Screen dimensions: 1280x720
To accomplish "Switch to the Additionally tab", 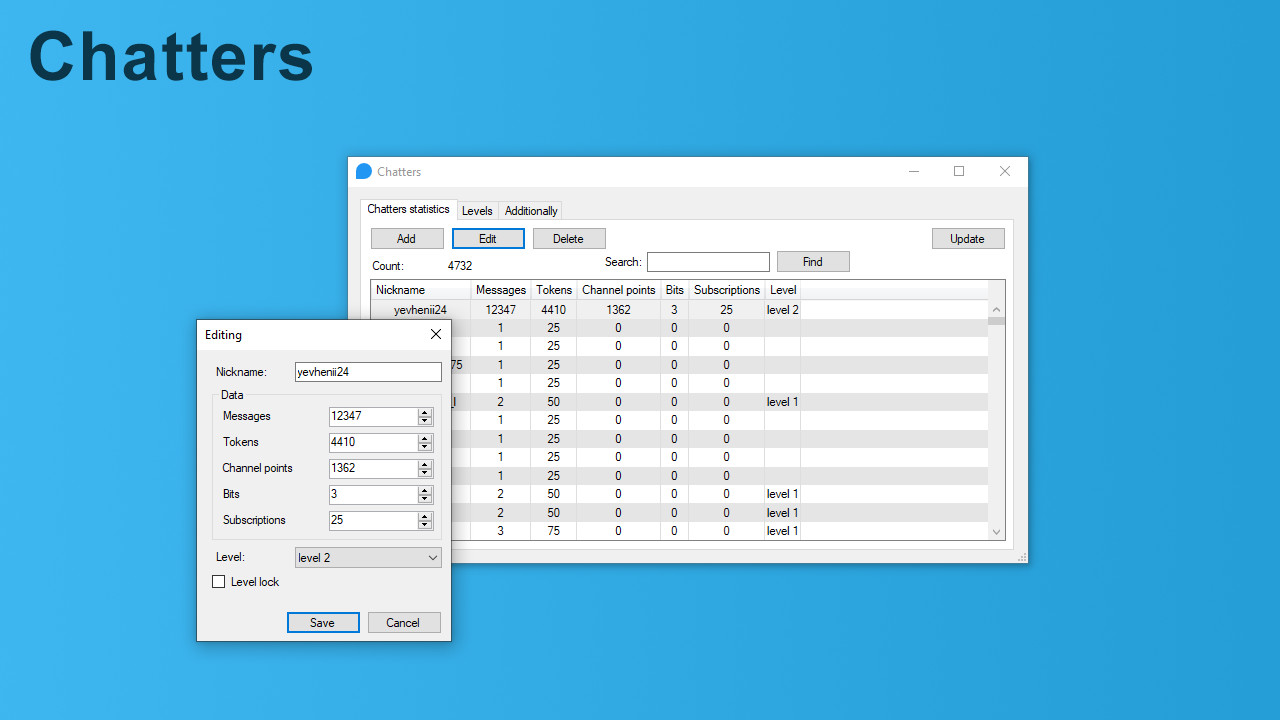I will 530,210.
